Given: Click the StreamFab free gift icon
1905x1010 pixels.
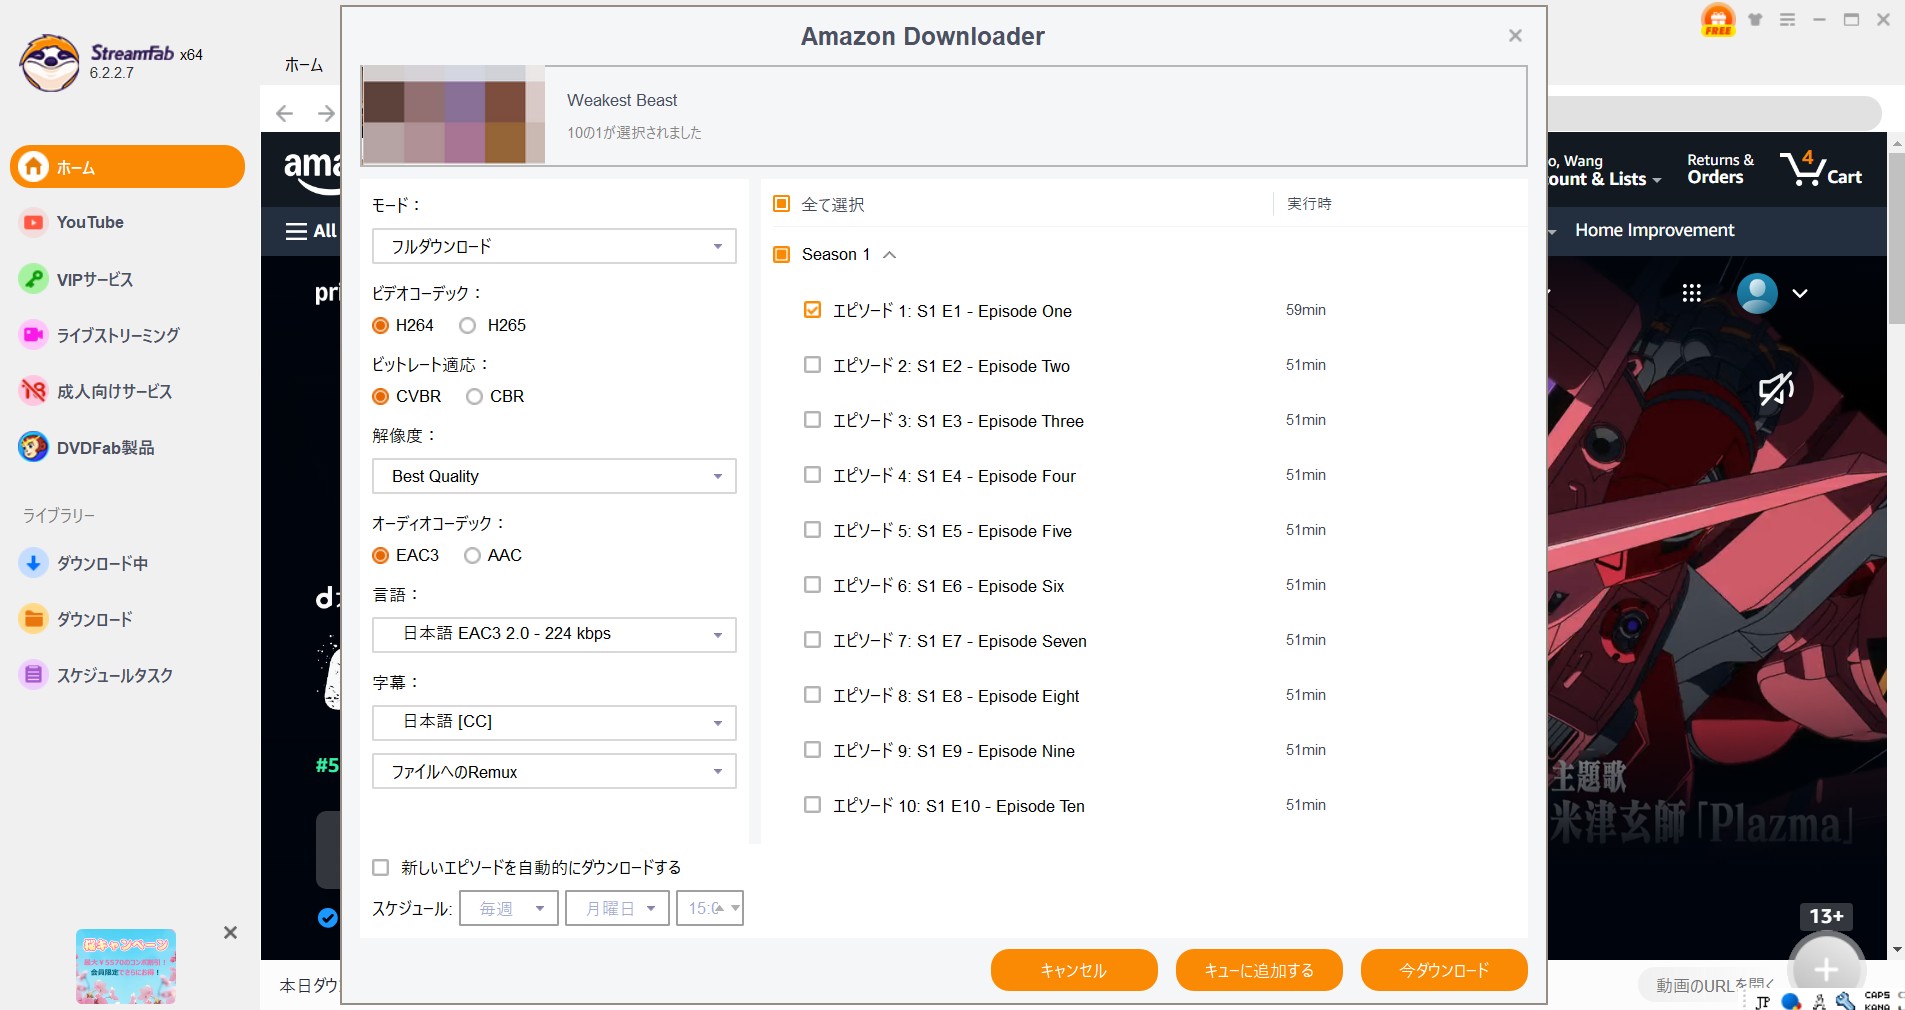Looking at the screenshot, I should pyautogui.click(x=1717, y=20).
